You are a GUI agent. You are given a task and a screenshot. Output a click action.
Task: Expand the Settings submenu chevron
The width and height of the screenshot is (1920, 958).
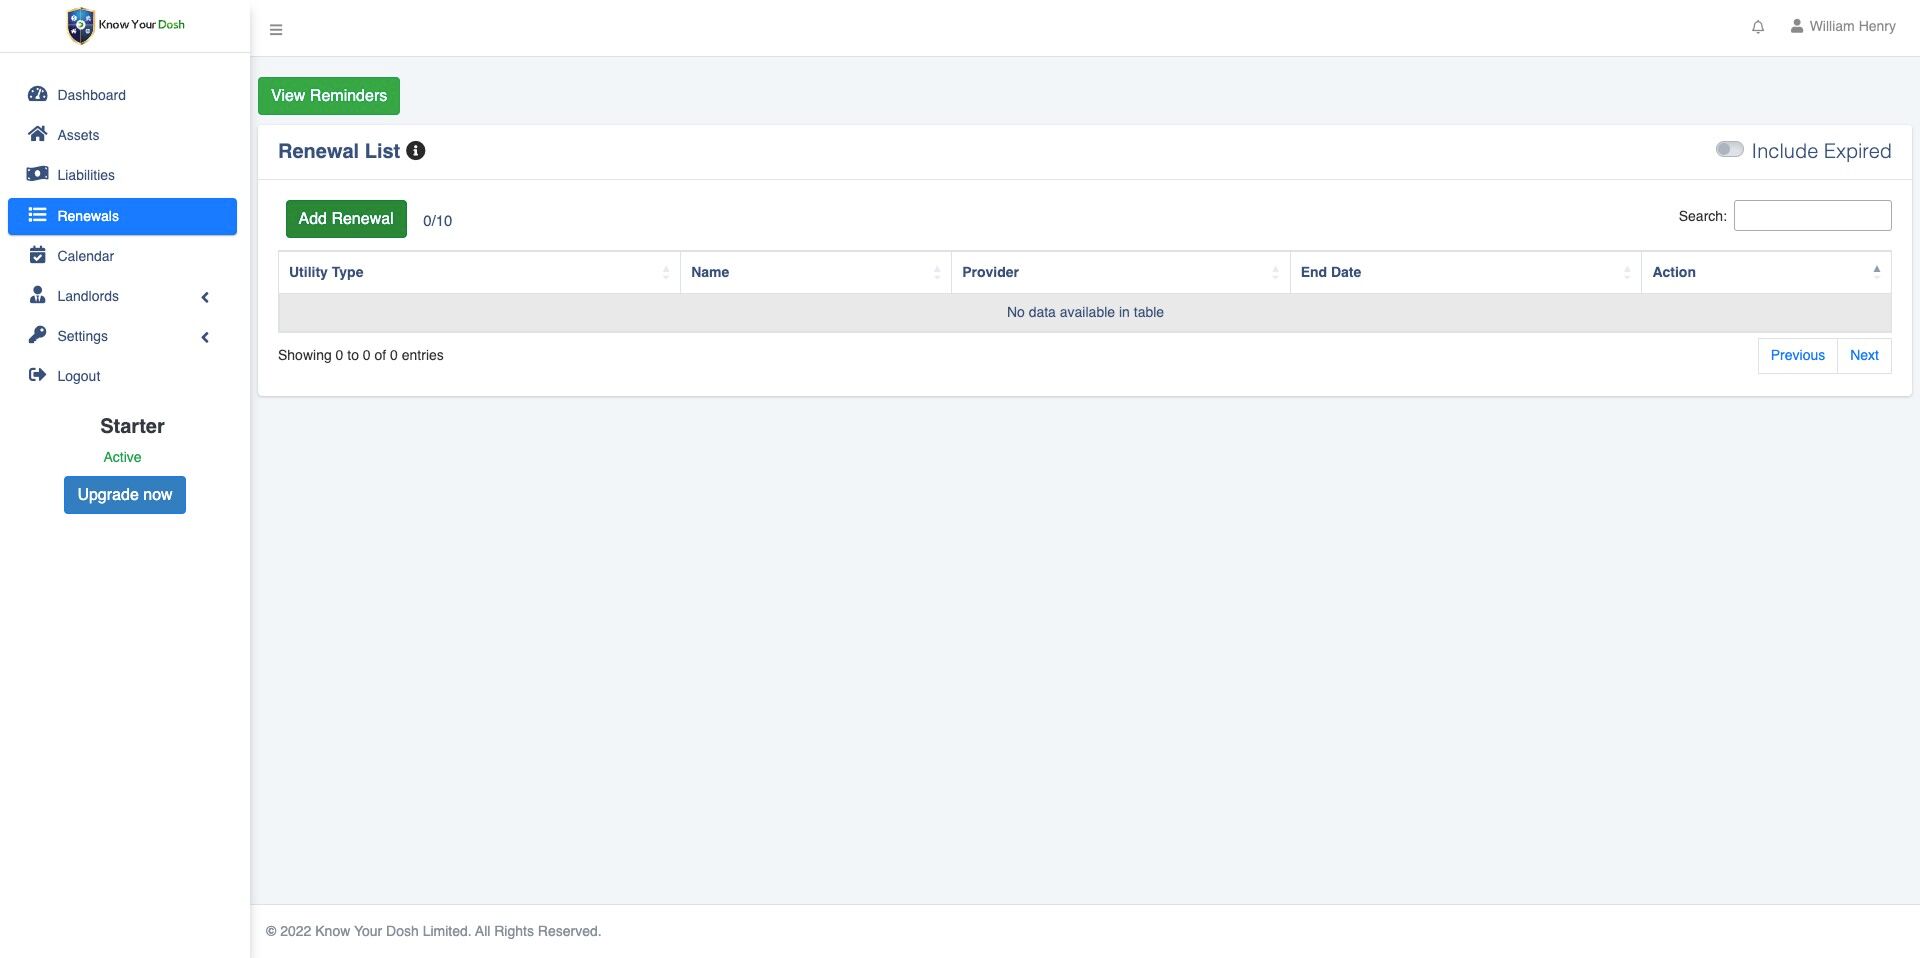point(205,337)
